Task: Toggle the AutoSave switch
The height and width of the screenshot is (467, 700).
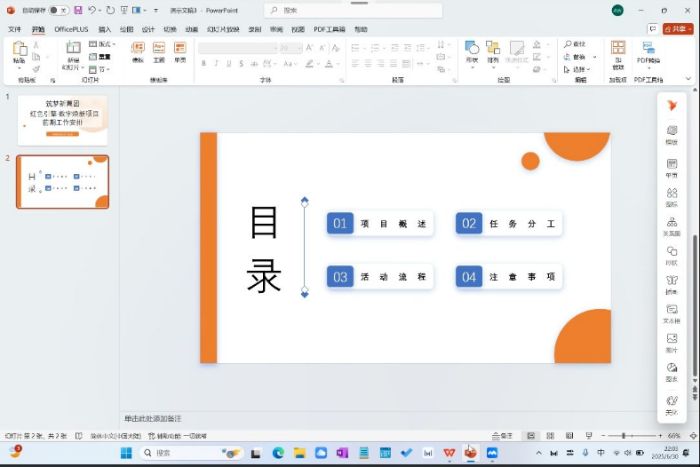Action: tap(59, 10)
